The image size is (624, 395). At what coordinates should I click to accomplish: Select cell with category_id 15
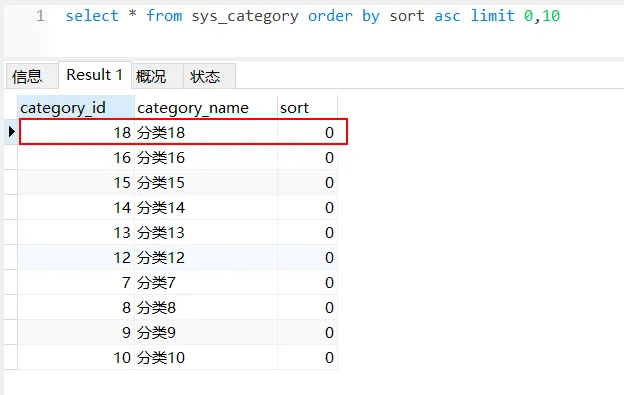(76, 183)
